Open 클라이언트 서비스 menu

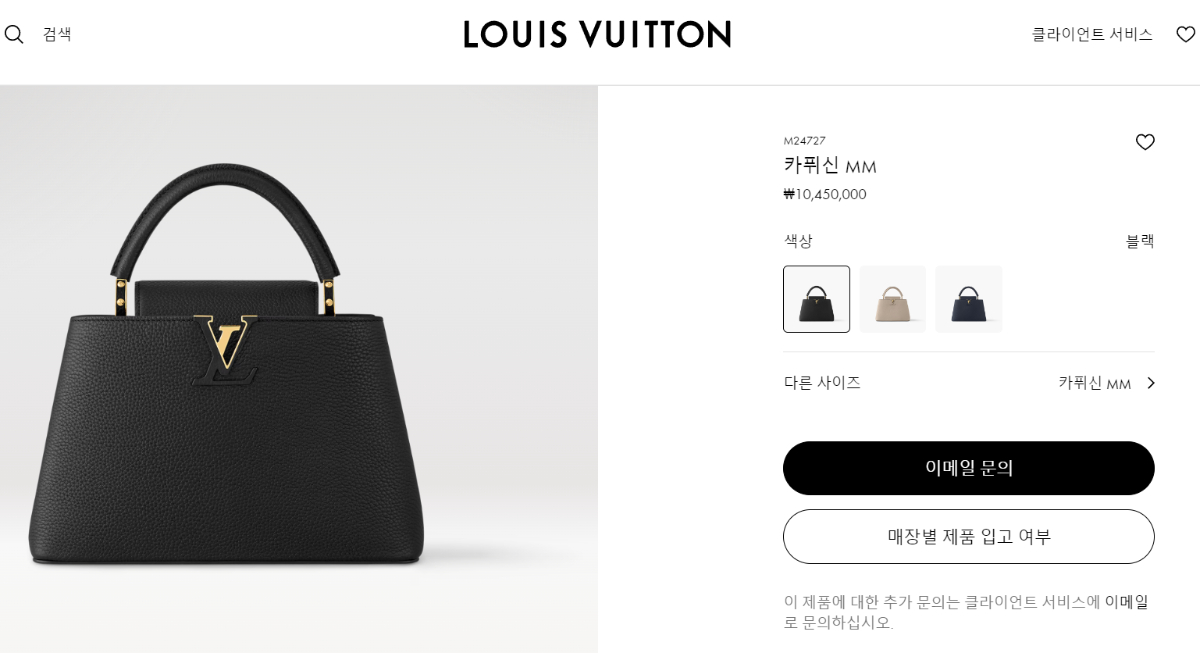[x=1092, y=34]
